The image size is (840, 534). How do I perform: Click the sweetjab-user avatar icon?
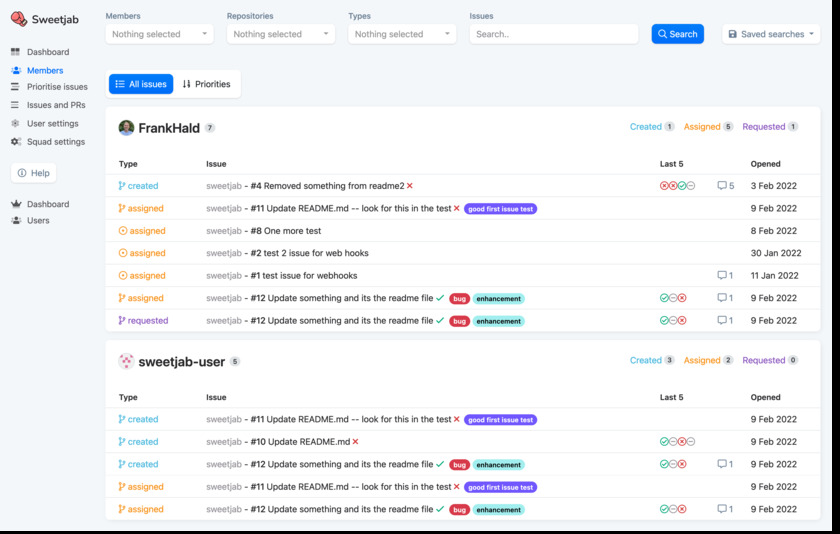(126, 361)
